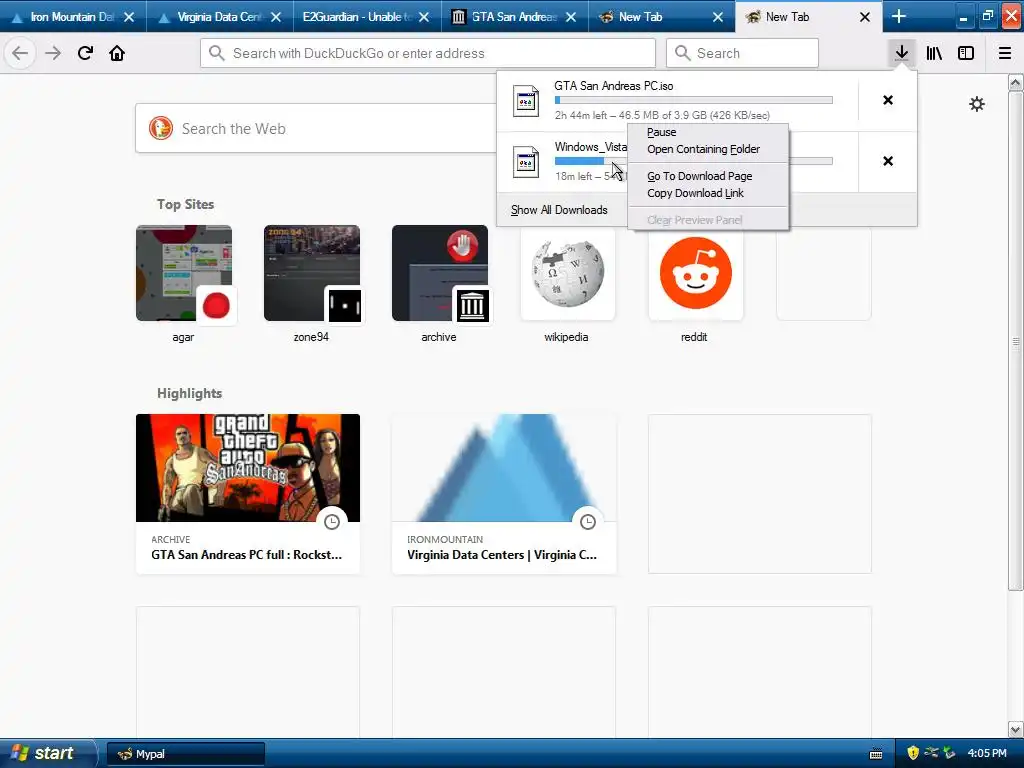Click the scrollbar up arrow
This screenshot has width=1024, height=768.
pos(1015,82)
